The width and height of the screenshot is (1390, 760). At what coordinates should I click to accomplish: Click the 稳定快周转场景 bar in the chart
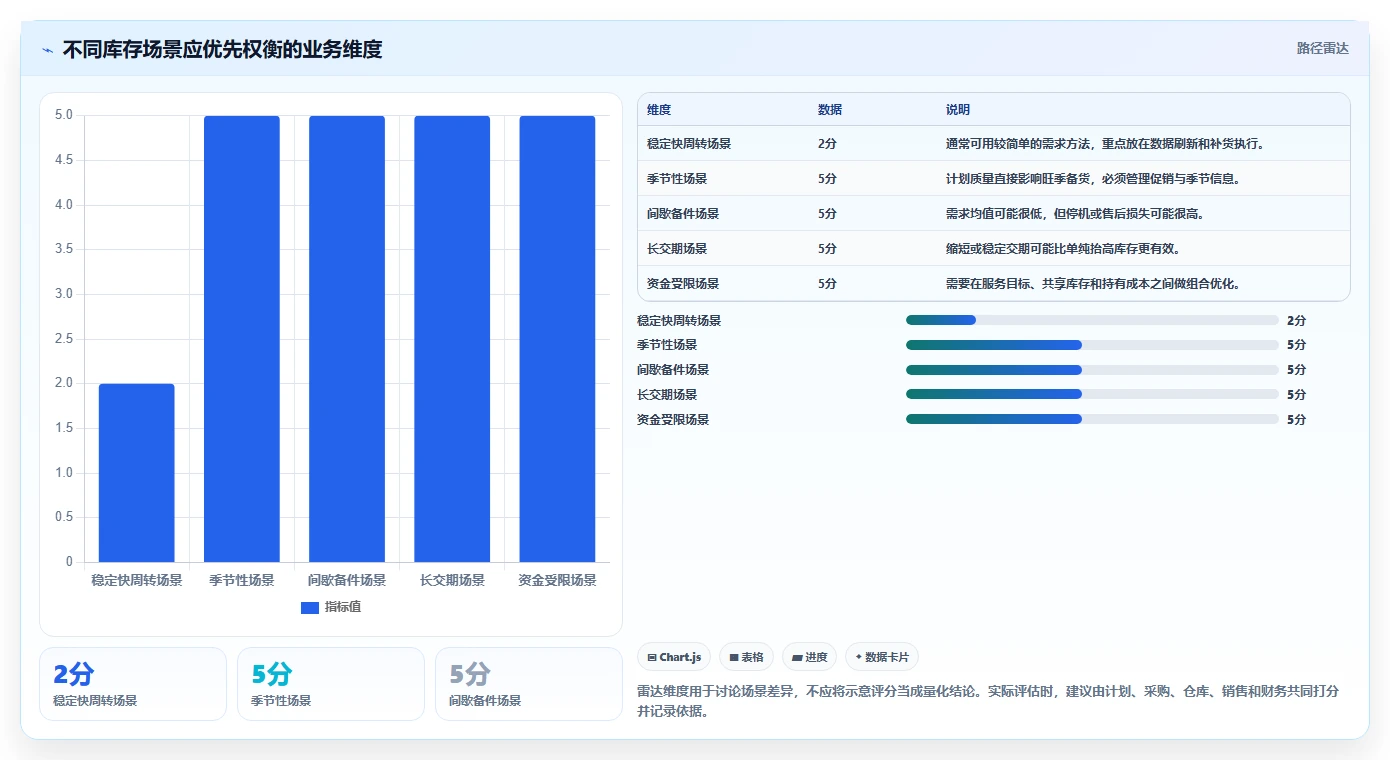[x=136, y=472]
